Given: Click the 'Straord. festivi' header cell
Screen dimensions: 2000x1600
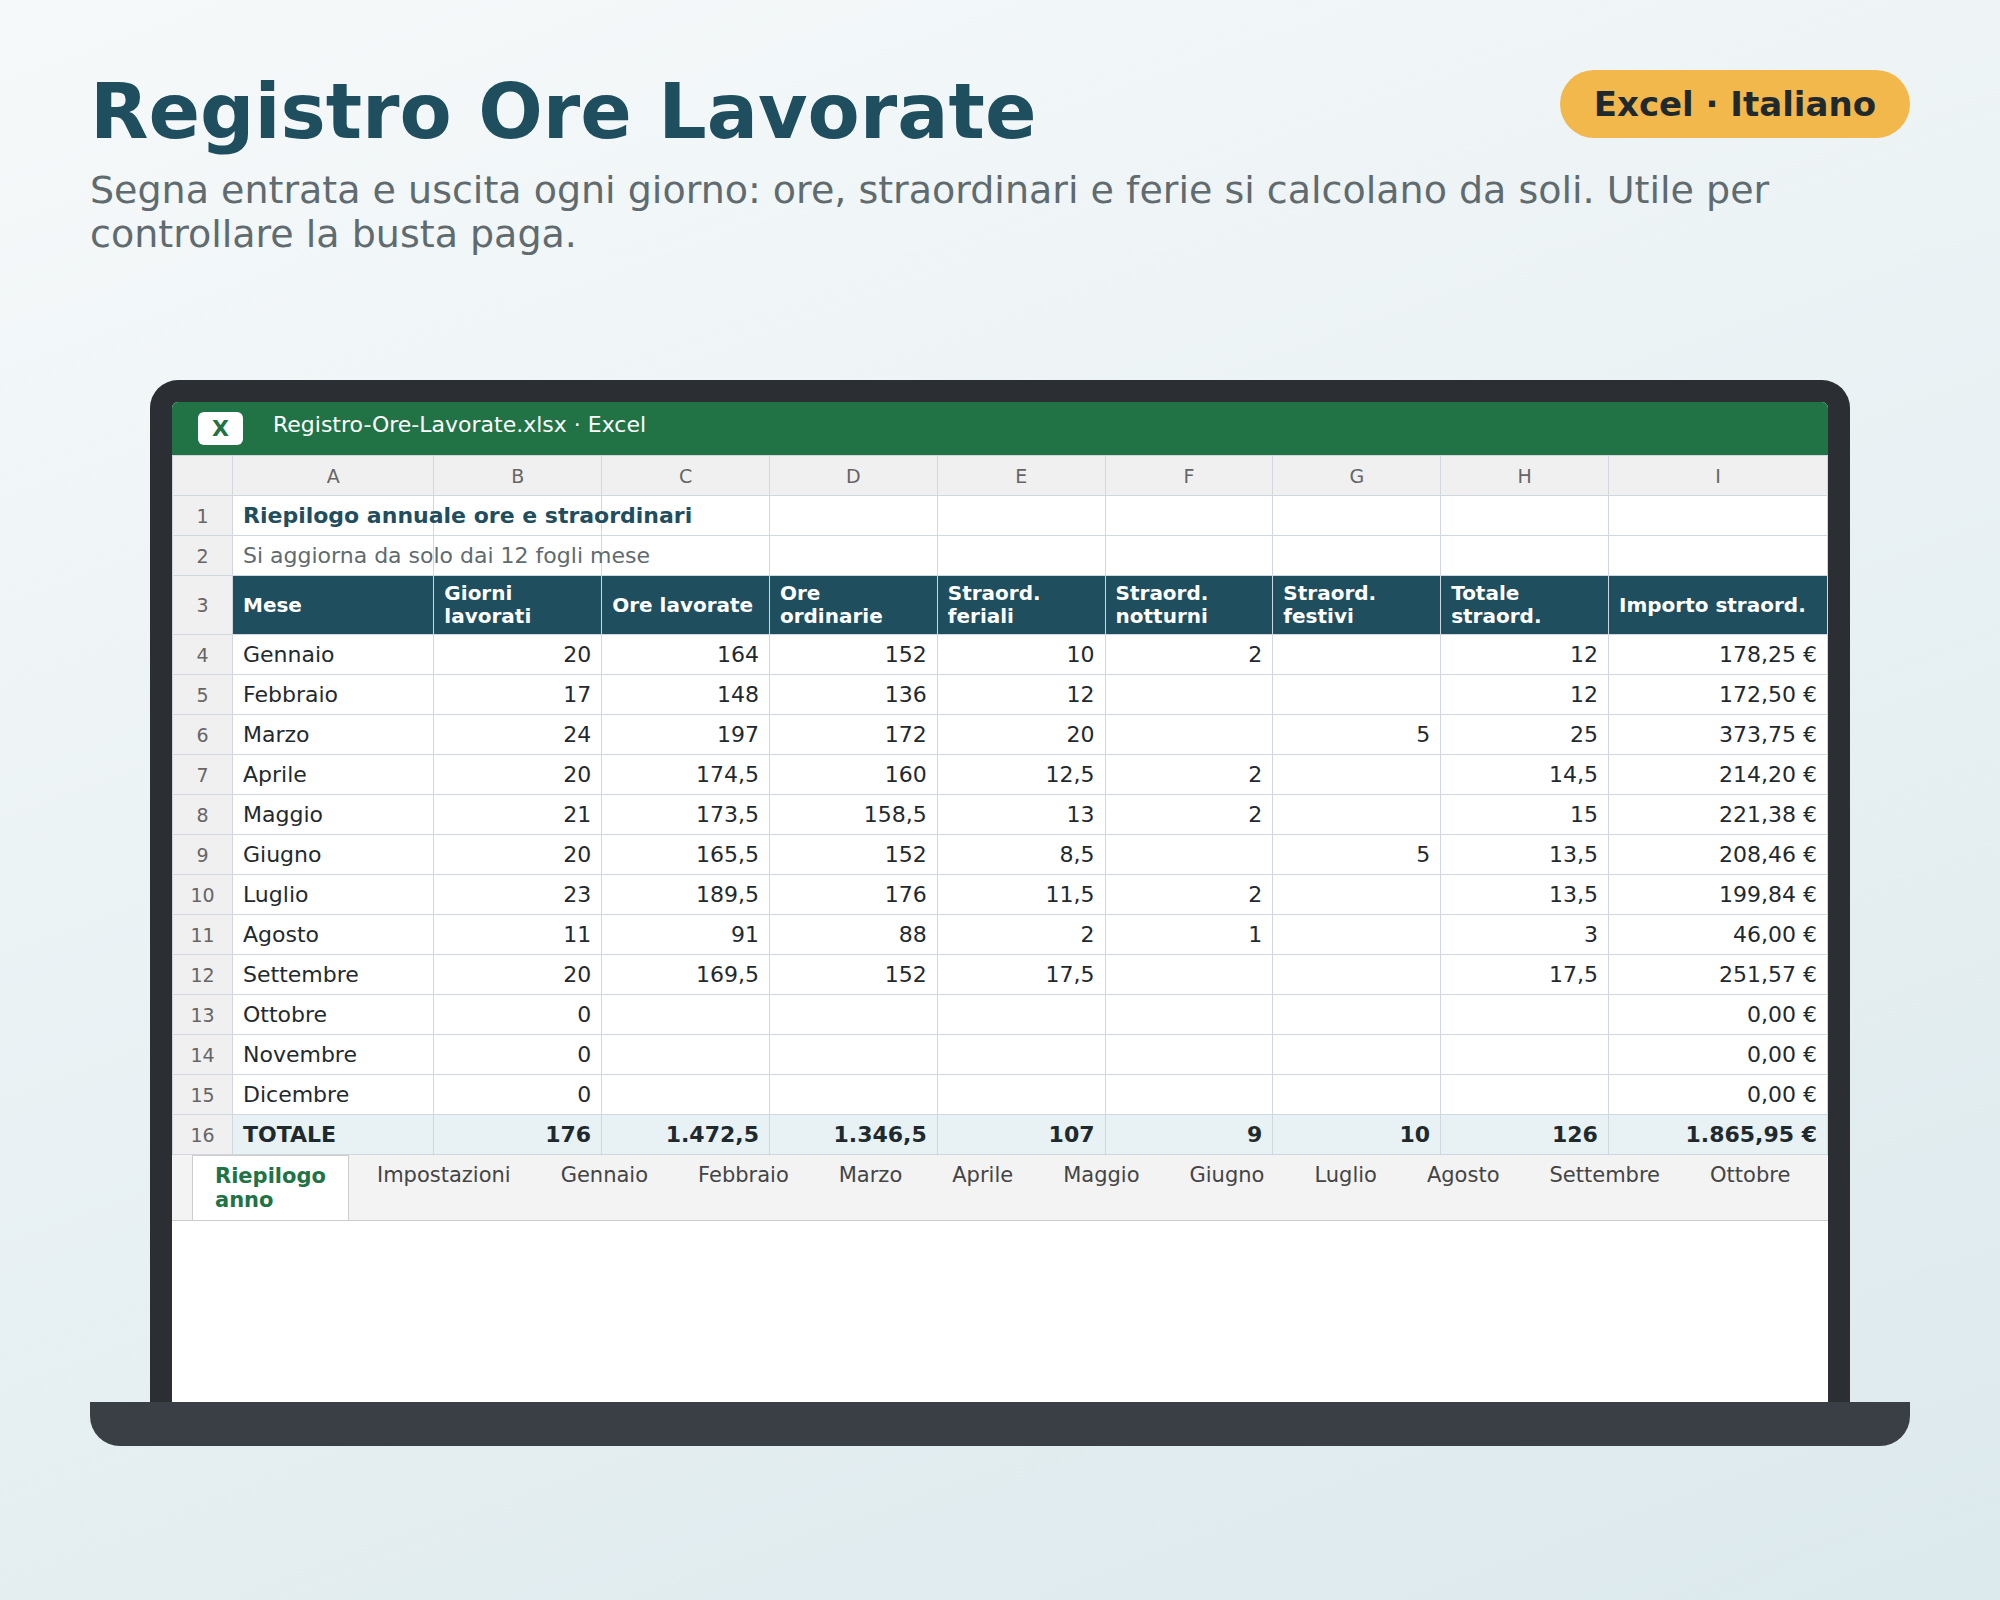Looking at the screenshot, I should 1356,605.
